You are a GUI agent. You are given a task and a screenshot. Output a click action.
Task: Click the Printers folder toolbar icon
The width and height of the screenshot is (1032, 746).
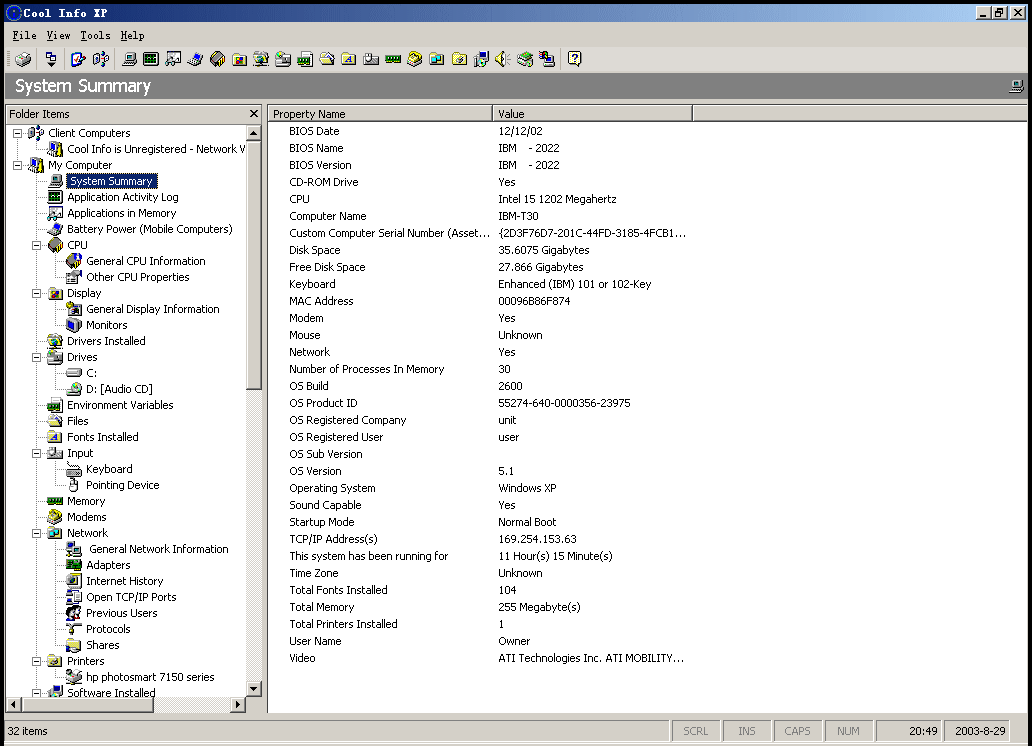459,59
